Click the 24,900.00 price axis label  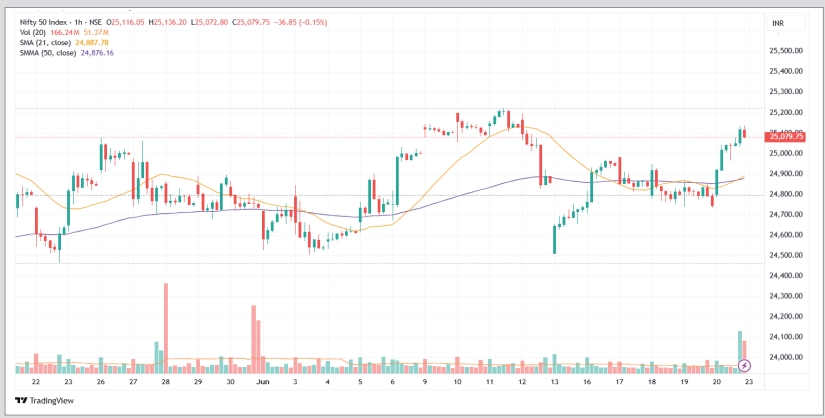(x=786, y=174)
